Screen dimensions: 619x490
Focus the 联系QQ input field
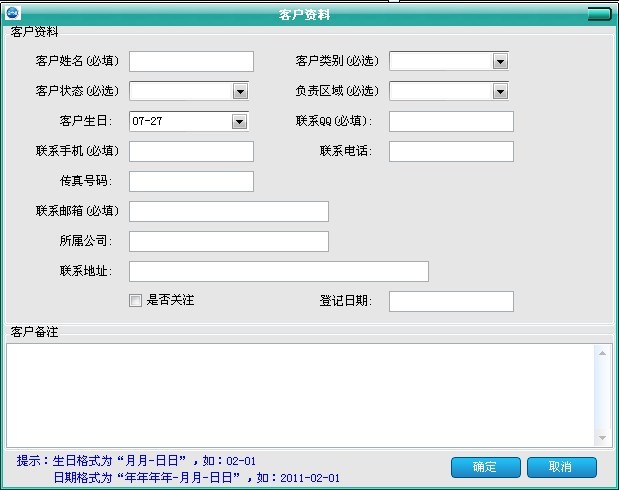pyautogui.click(x=451, y=121)
